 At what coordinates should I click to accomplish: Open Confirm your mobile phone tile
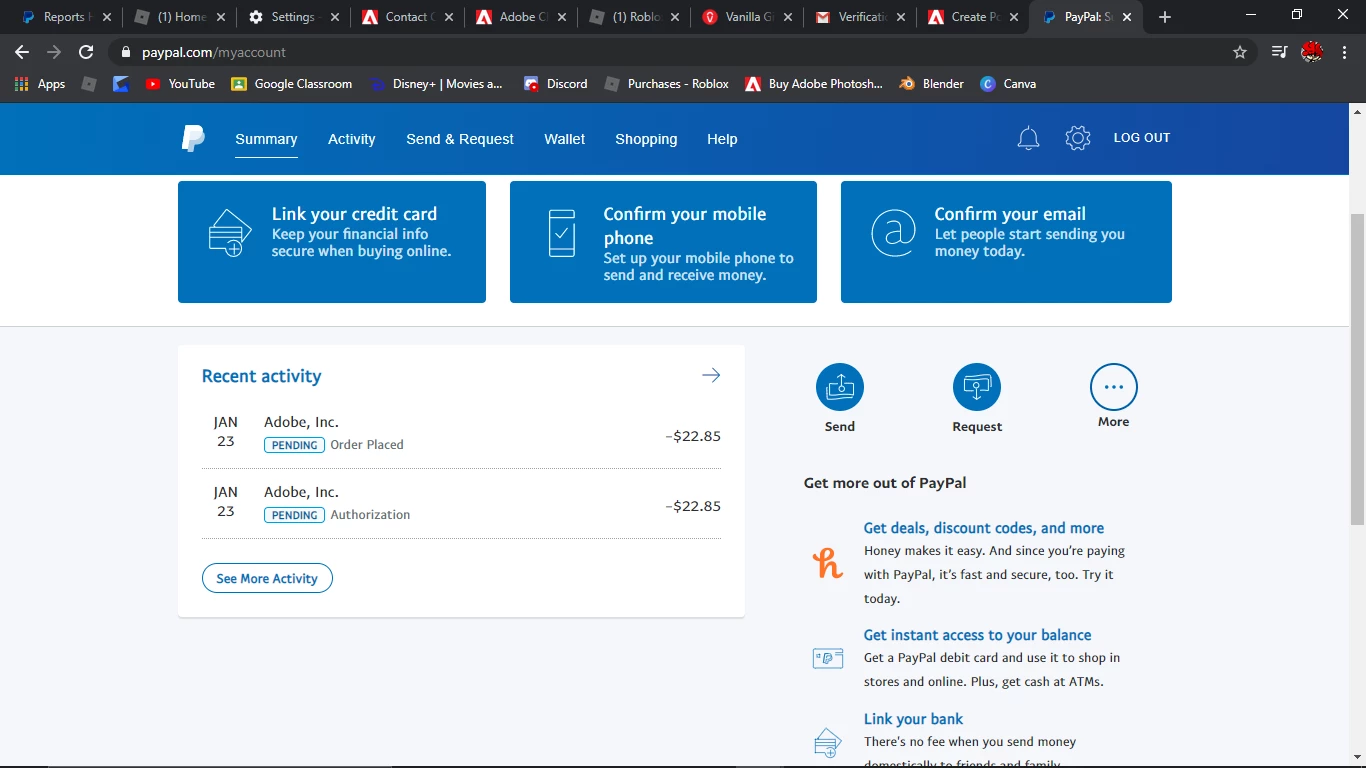tap(663, 242)
